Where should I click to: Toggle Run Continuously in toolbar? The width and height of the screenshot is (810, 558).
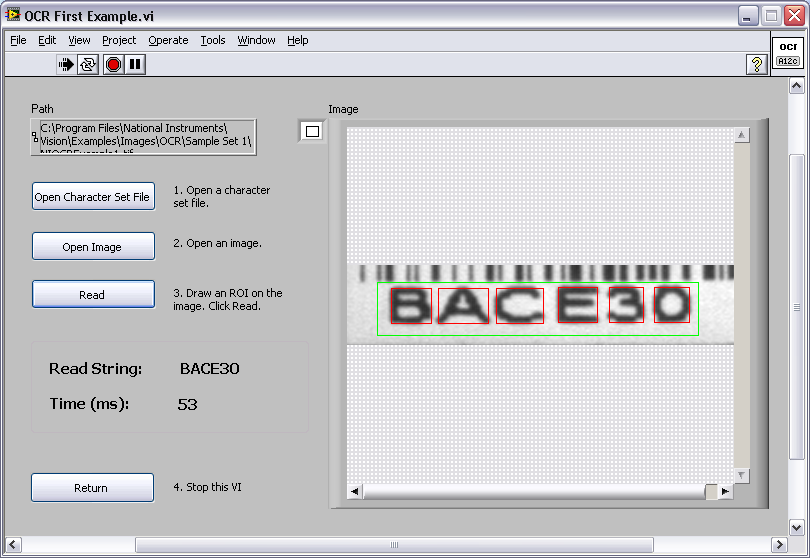88,64
